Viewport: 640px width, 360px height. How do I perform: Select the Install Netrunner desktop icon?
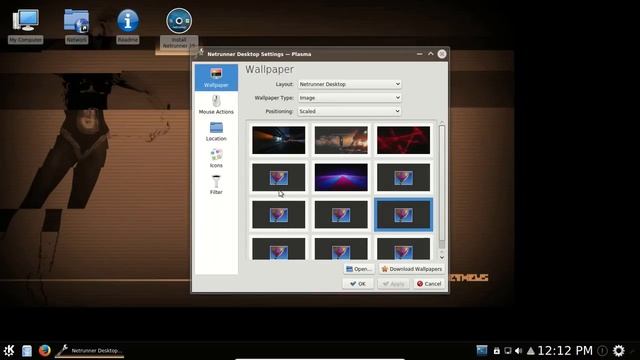point(179,28)
